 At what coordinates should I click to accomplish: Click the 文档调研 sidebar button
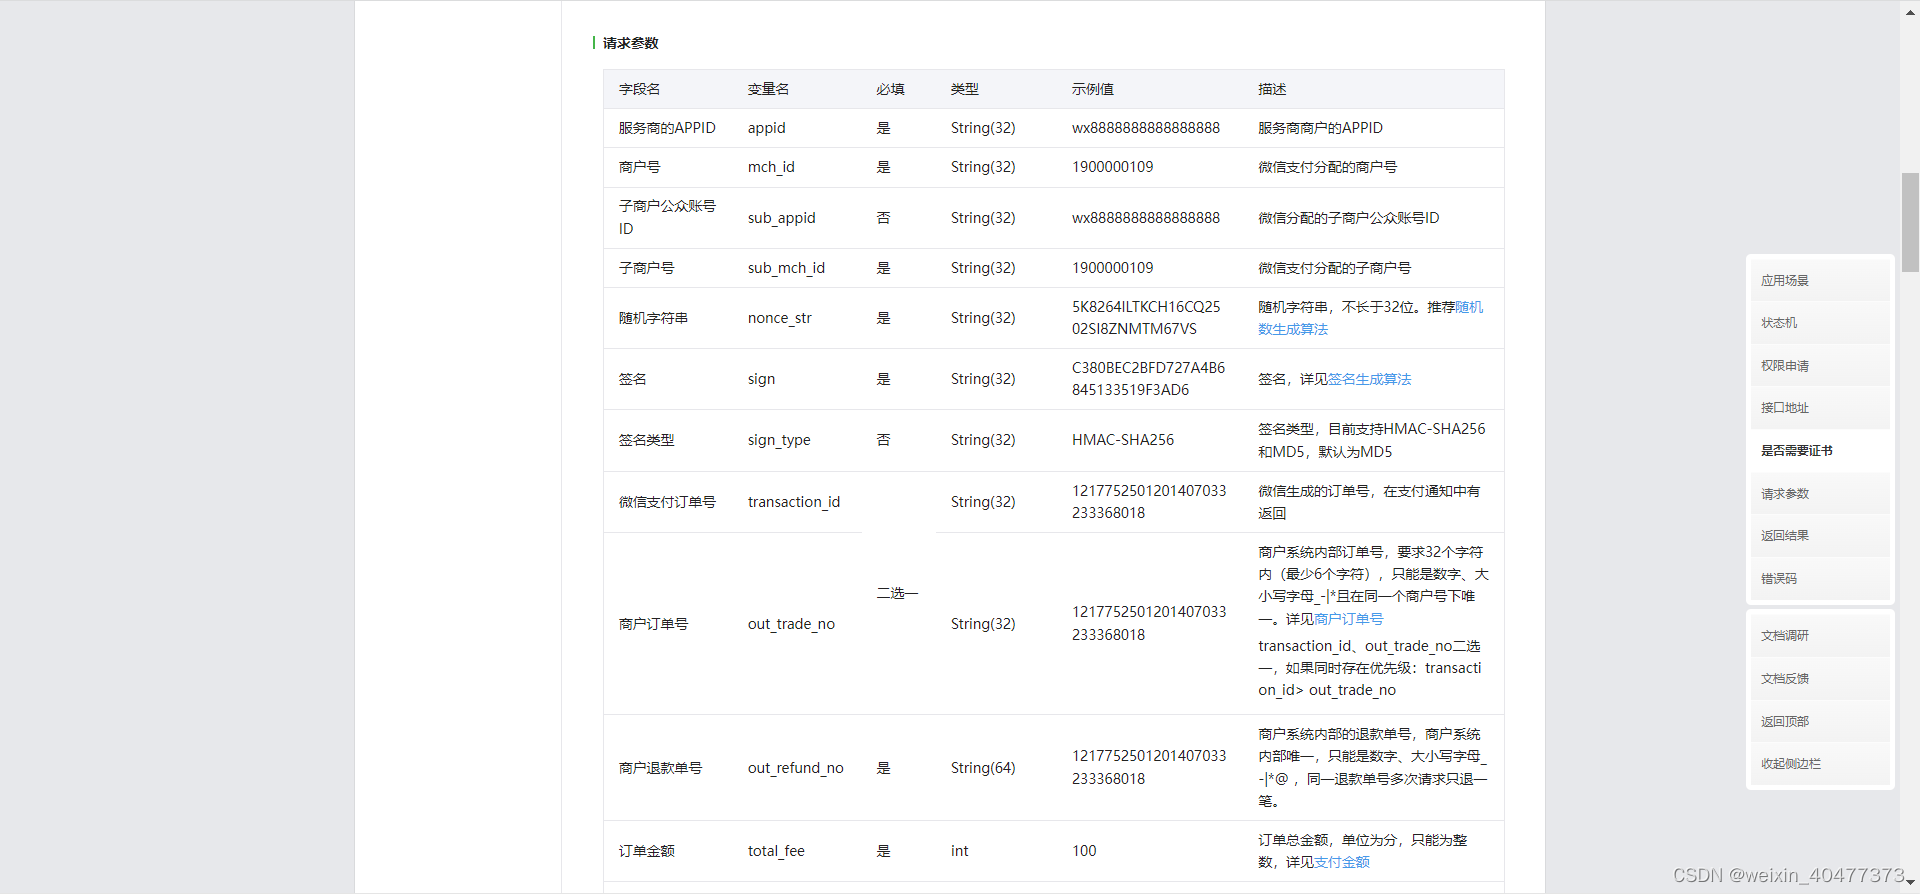[1819, 636]
